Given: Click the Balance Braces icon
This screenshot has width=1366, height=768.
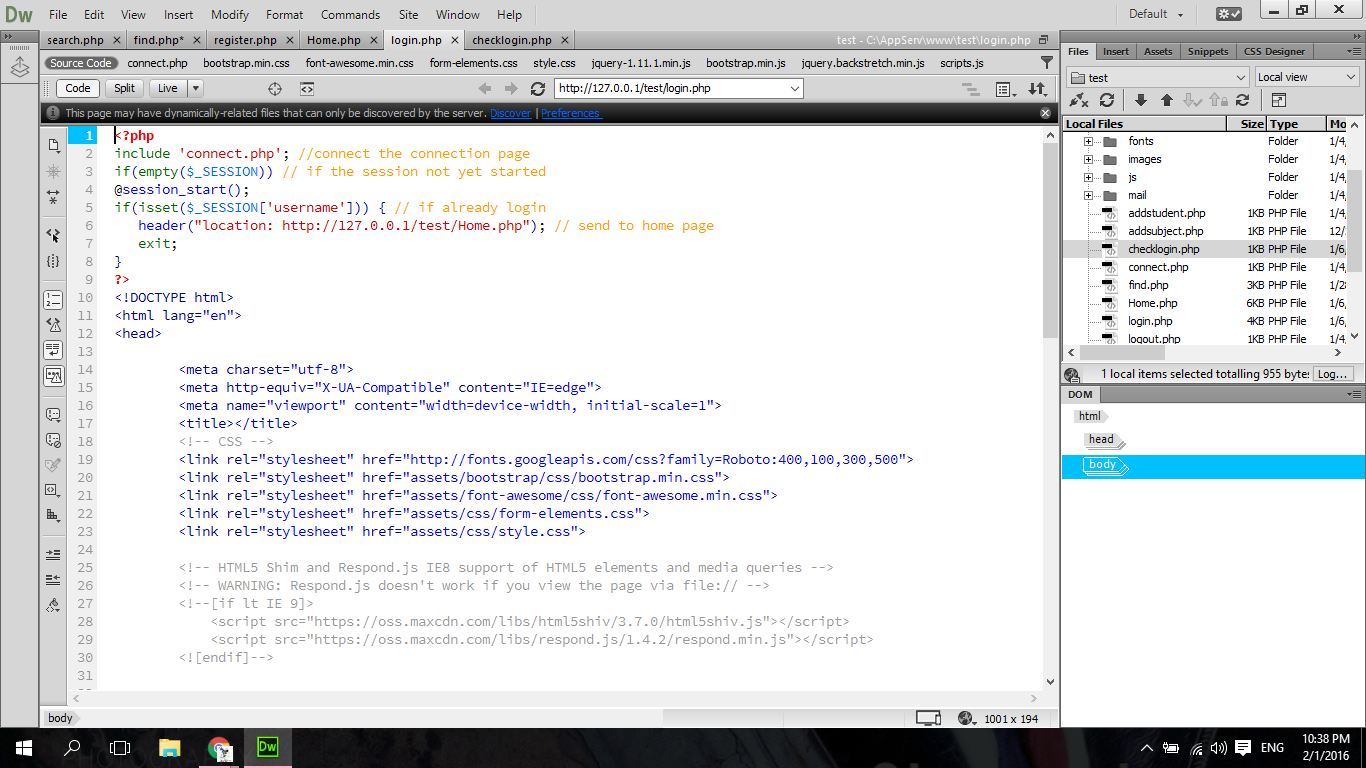Looking at the screenshot, I should coord(53,261).
